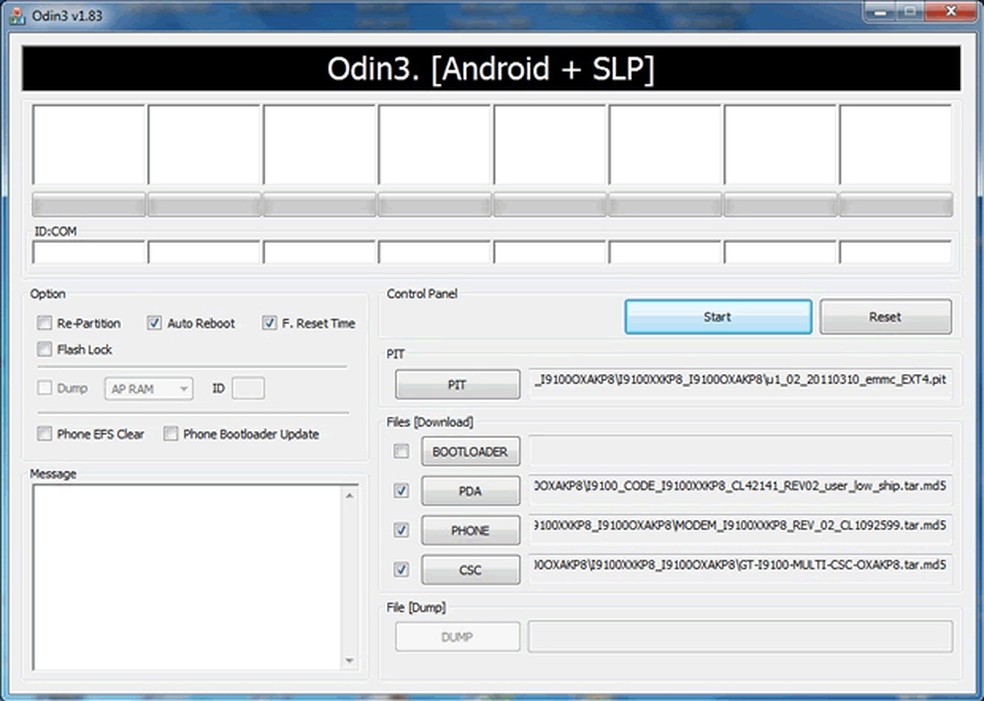Click the PDA file button
Viewport: 984px width, 701px height.
pos(470,490)
